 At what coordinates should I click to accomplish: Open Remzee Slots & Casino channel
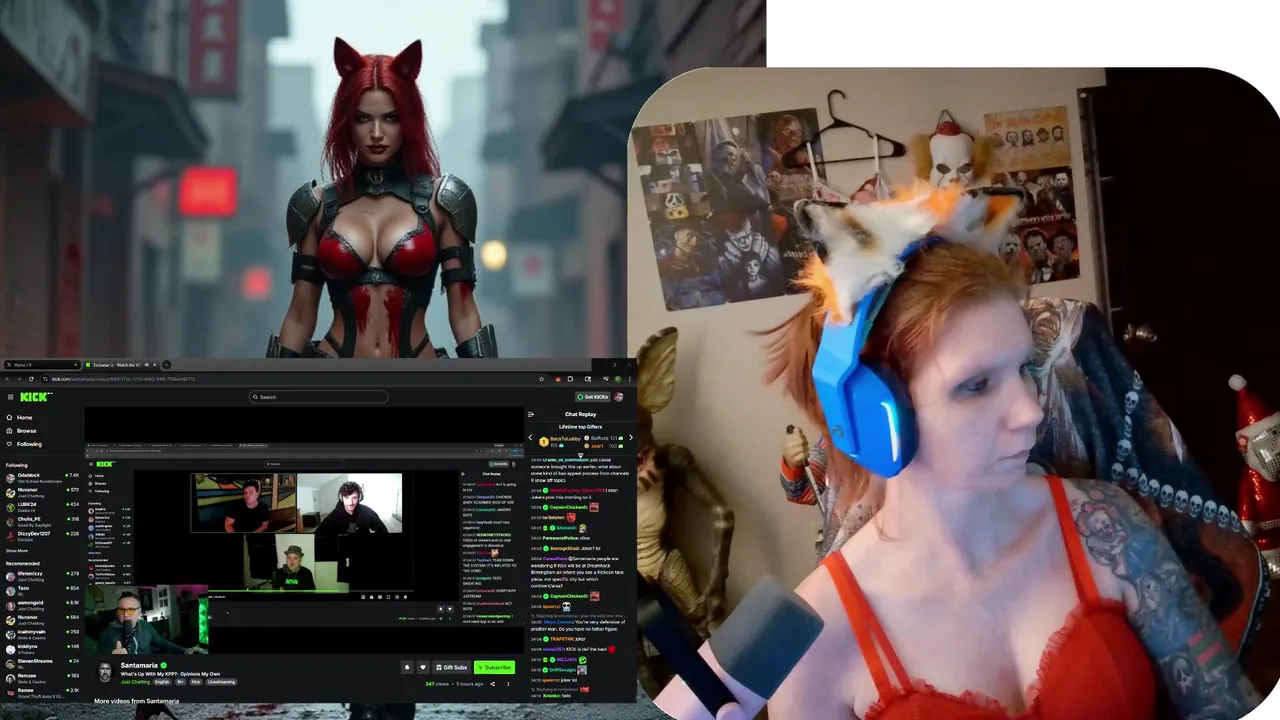(x=42, y=677)
